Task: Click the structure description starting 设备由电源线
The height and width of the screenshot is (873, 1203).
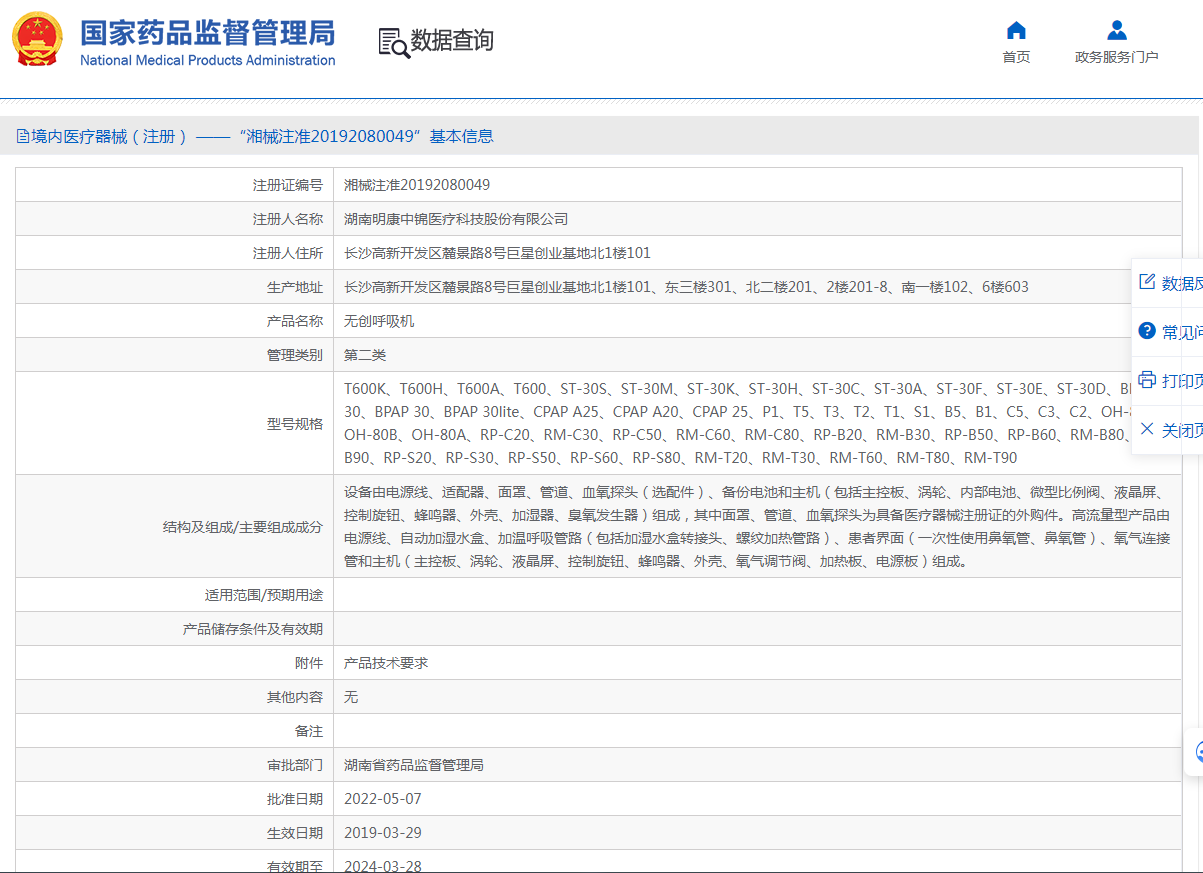Action: click(757, 526)
